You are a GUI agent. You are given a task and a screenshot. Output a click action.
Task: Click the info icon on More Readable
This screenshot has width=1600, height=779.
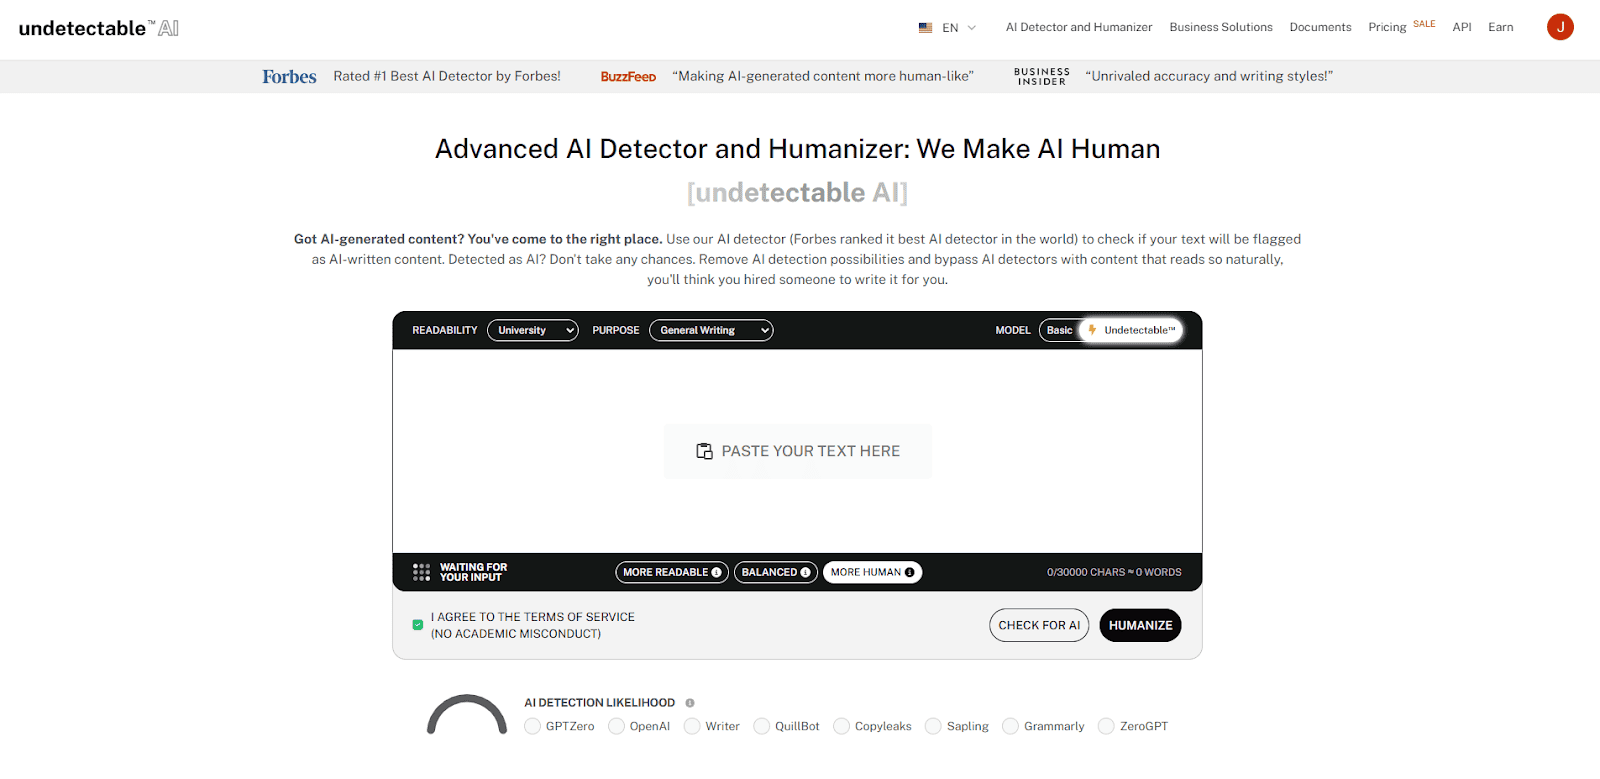pos(716,572)
